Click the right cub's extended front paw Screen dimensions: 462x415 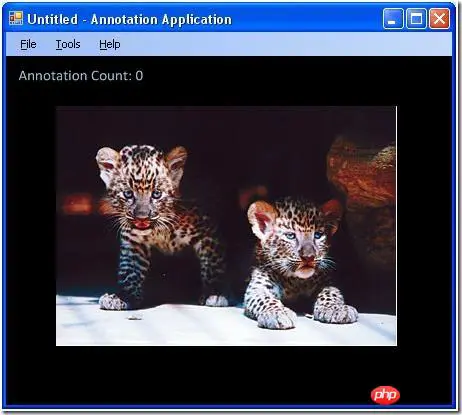[277, 317]
